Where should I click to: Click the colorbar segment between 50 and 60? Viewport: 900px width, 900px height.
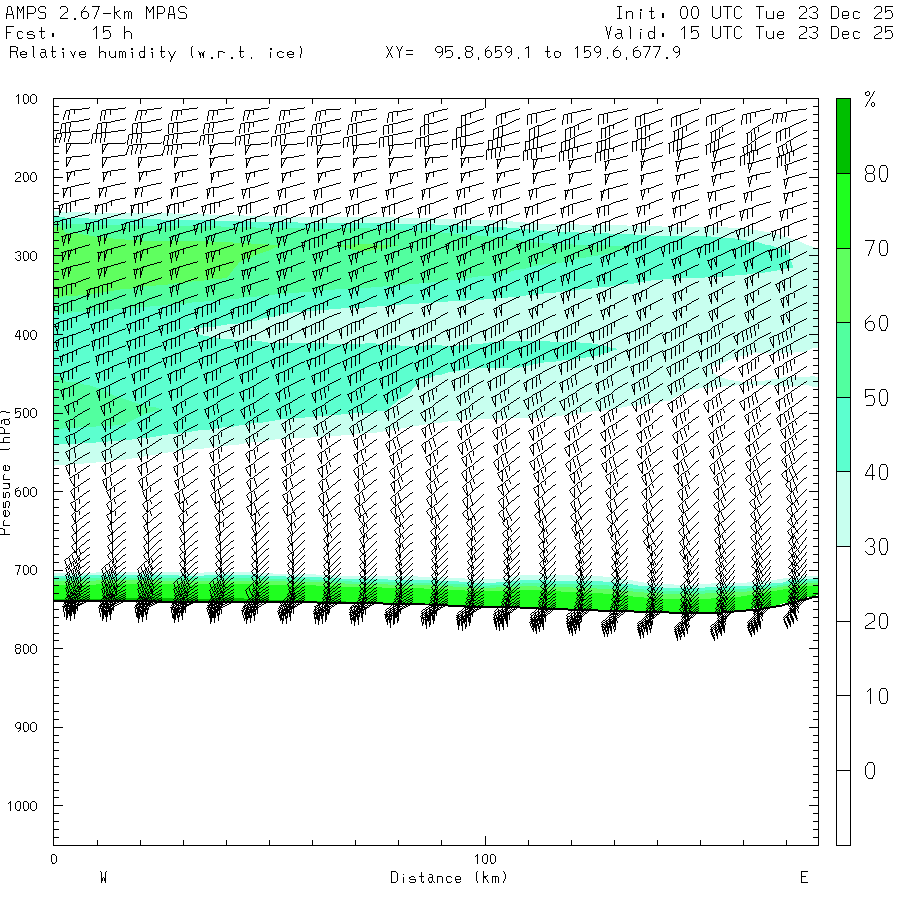(843, 360)
